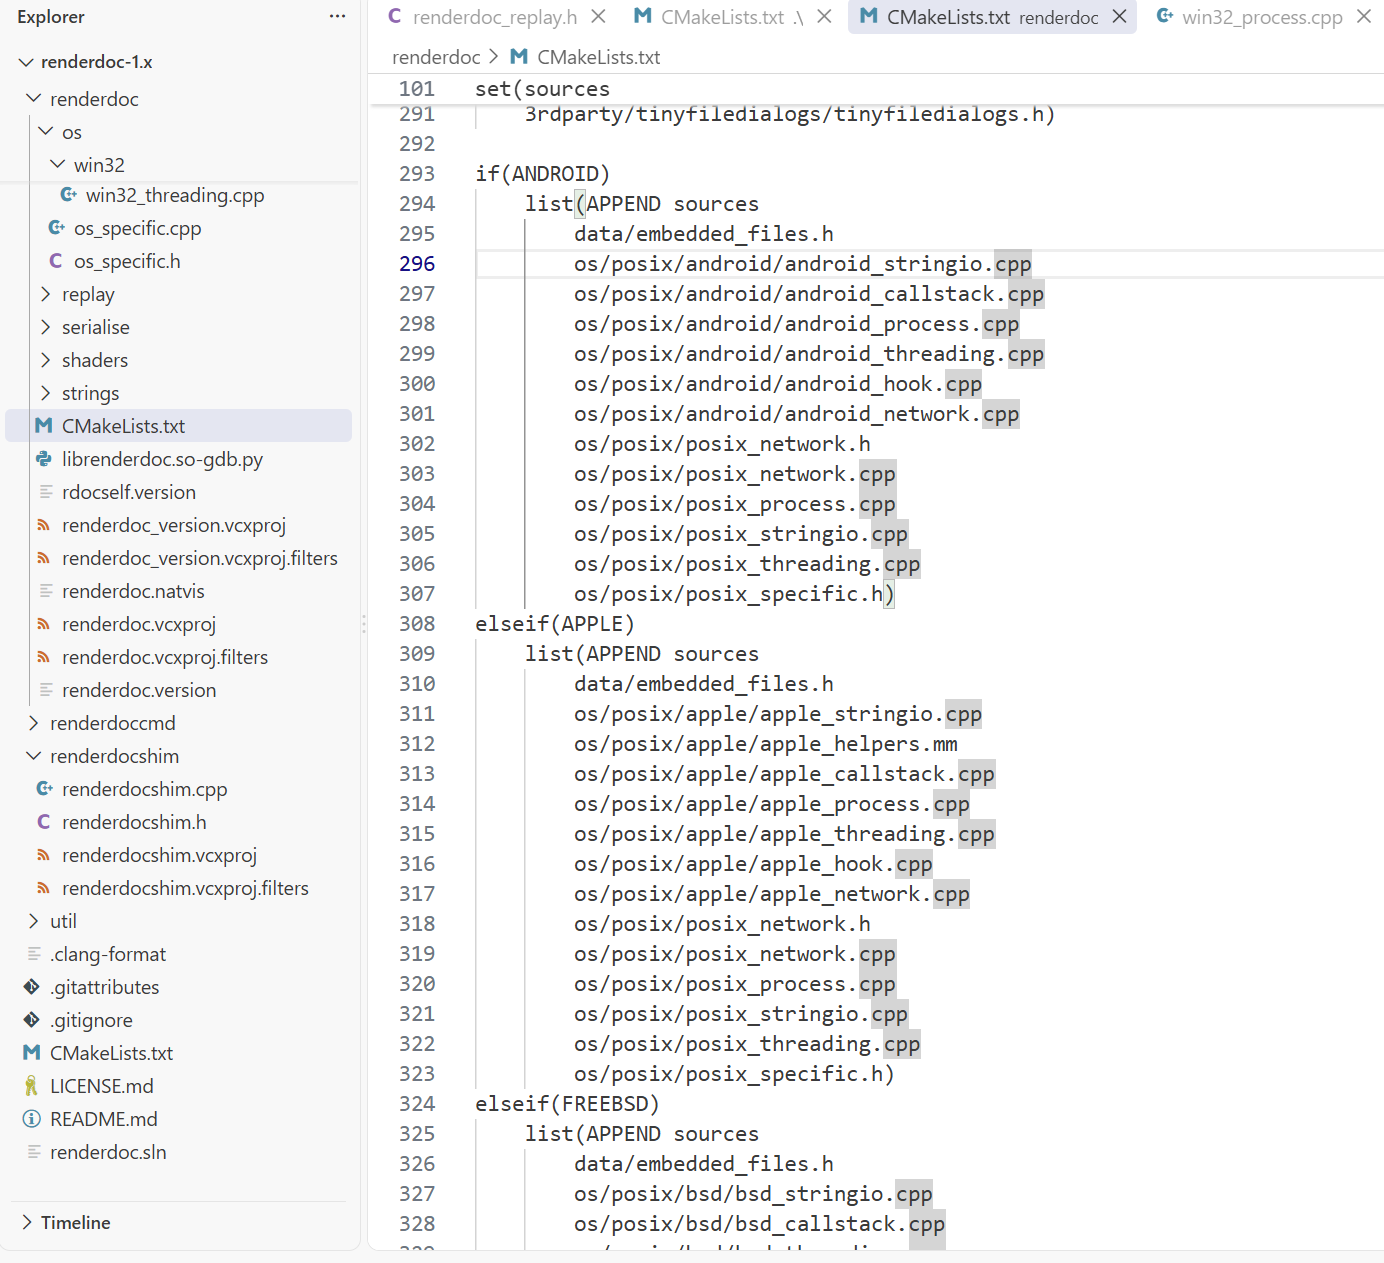Click CMakeLists.txt in breadcrumb path
The image size is (1384, 1263).
coord(598,57)
